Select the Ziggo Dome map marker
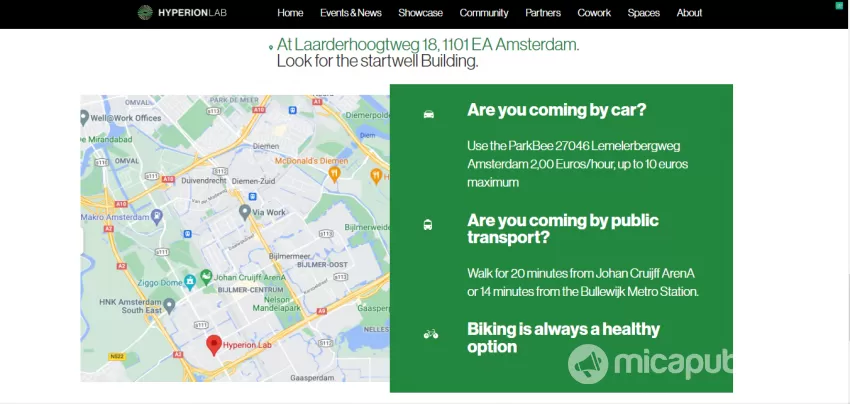Viewport: 850px width, 404px height. point(190,281)
